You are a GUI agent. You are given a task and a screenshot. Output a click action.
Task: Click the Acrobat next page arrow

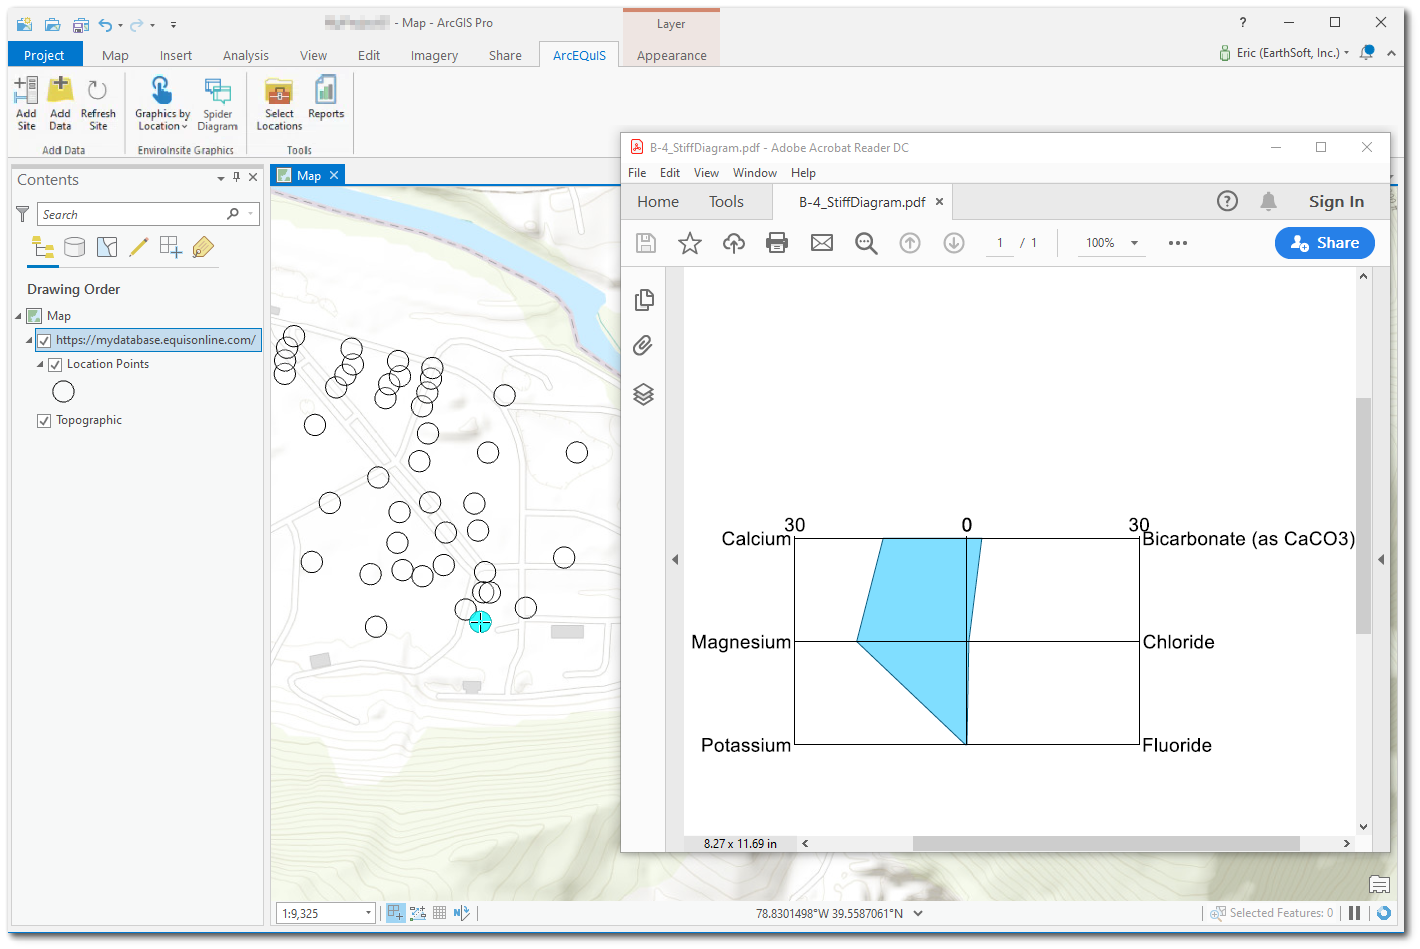954,243
